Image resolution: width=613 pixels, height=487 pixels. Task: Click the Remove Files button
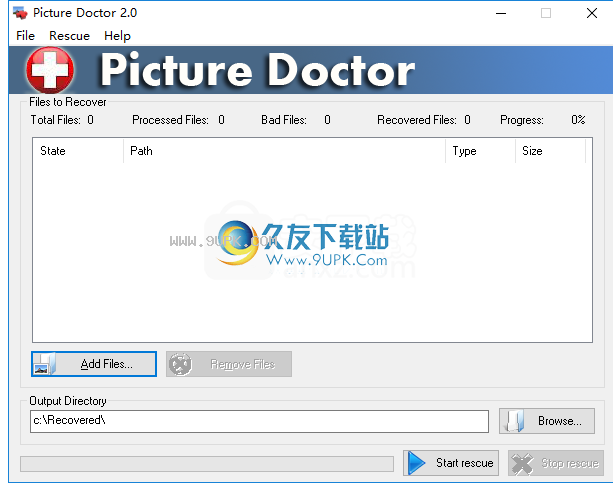coord(229,364)
